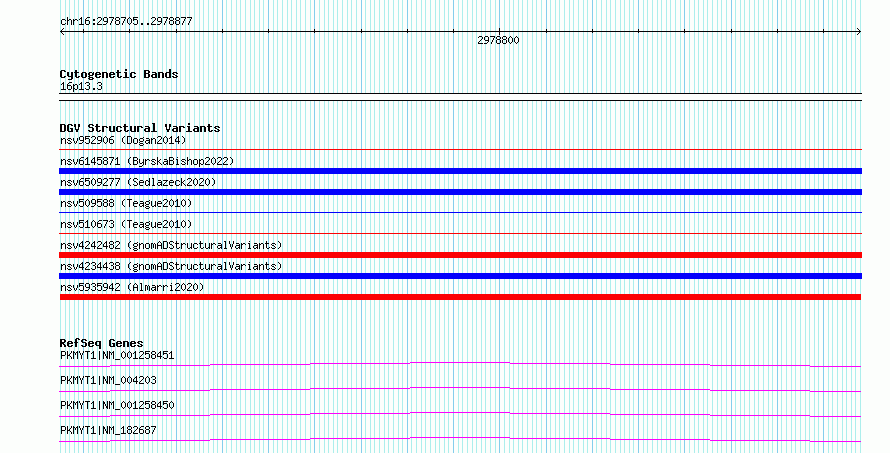Open variant nsv509588 (Teague2010) label
890x453 pixels.
coord(126,203)
